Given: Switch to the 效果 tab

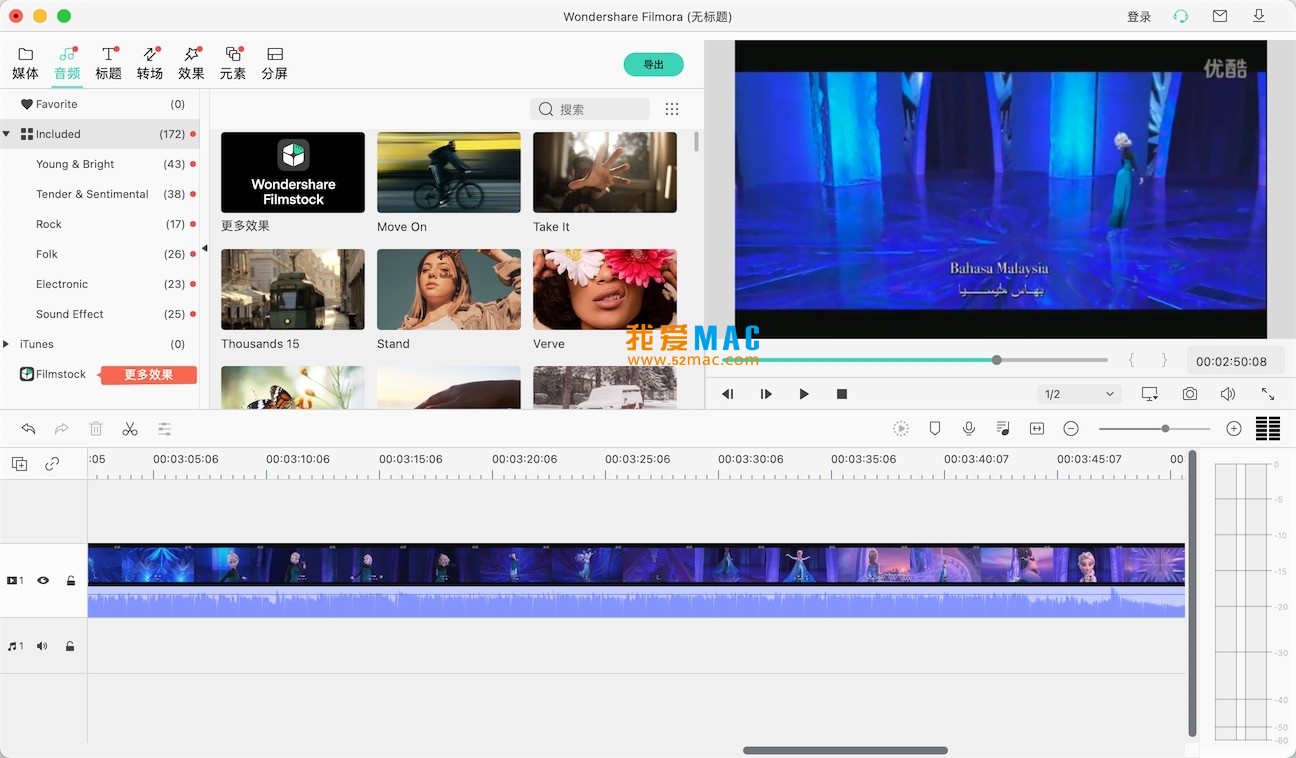Looking at the screenshot, I should click(191, 63).
